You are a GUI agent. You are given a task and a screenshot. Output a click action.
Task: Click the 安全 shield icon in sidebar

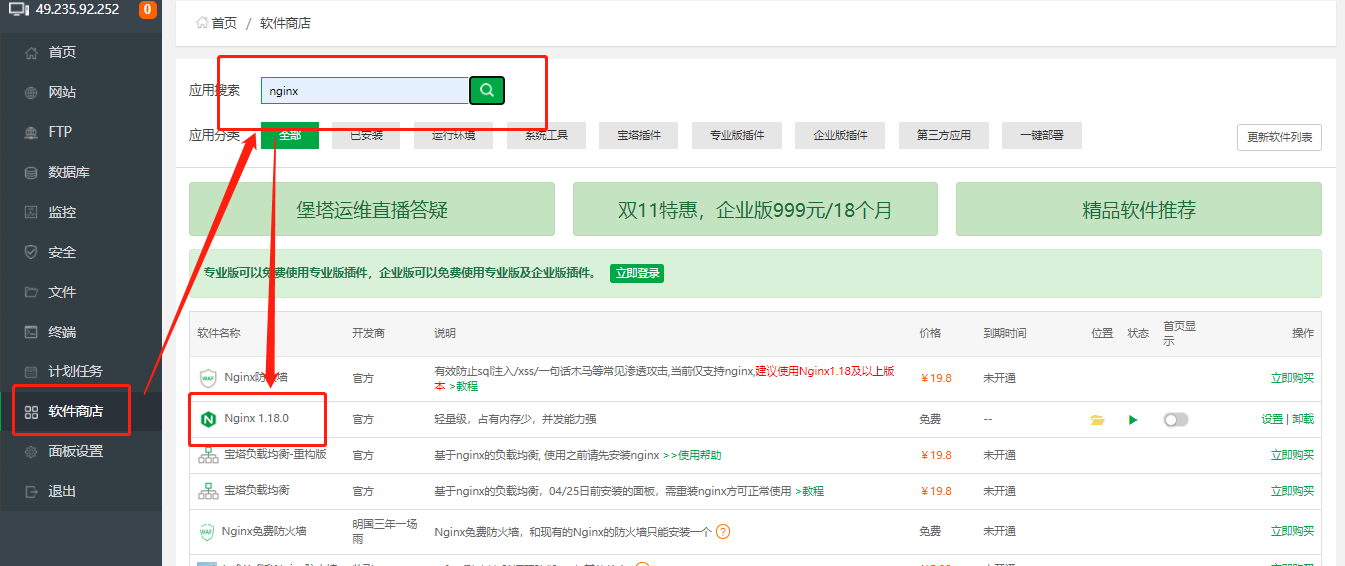click(31, 252)
